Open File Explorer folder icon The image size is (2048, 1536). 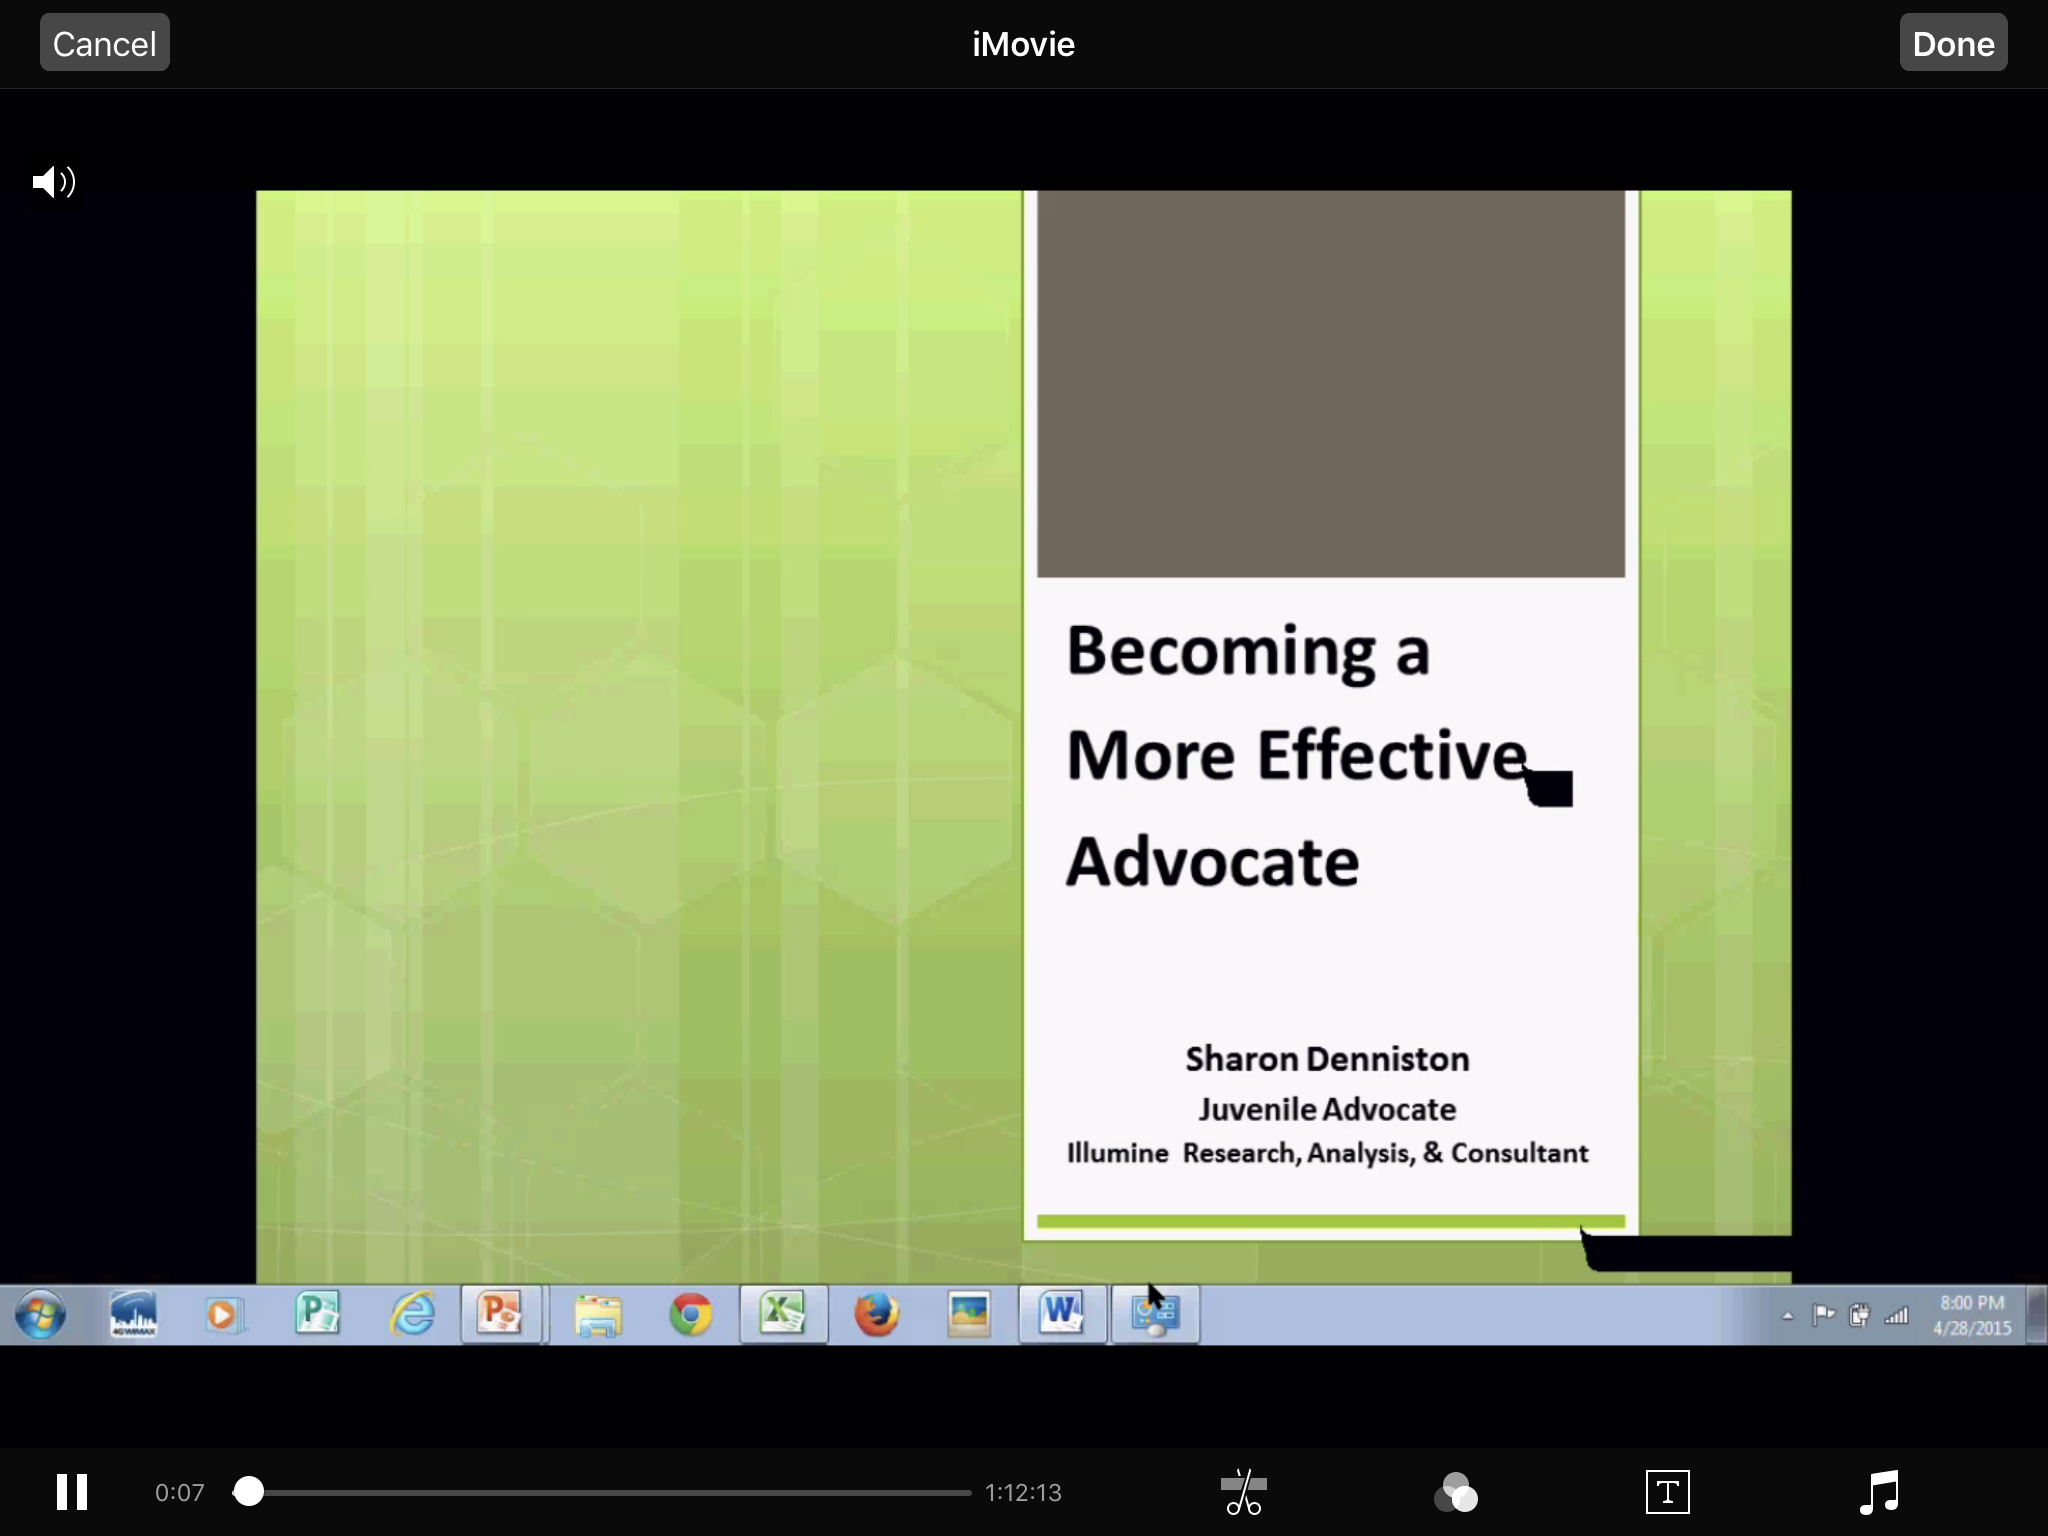pyautogui.click(x=597, y=1314)
